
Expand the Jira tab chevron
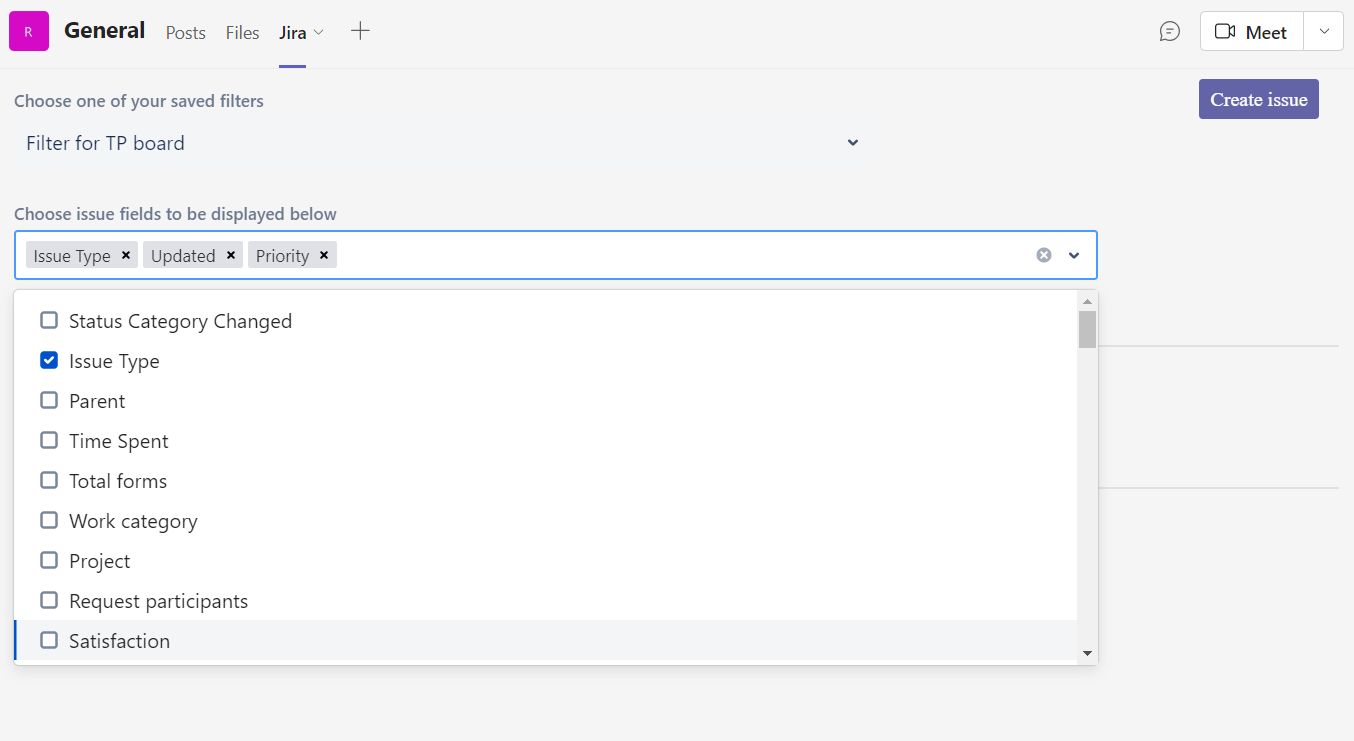[318, 33]
